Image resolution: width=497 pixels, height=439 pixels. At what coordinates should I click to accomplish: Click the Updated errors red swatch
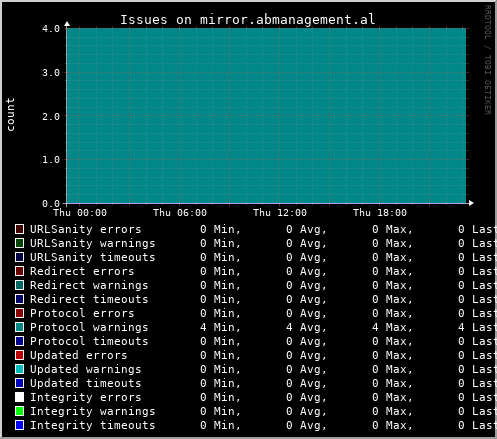20,355
